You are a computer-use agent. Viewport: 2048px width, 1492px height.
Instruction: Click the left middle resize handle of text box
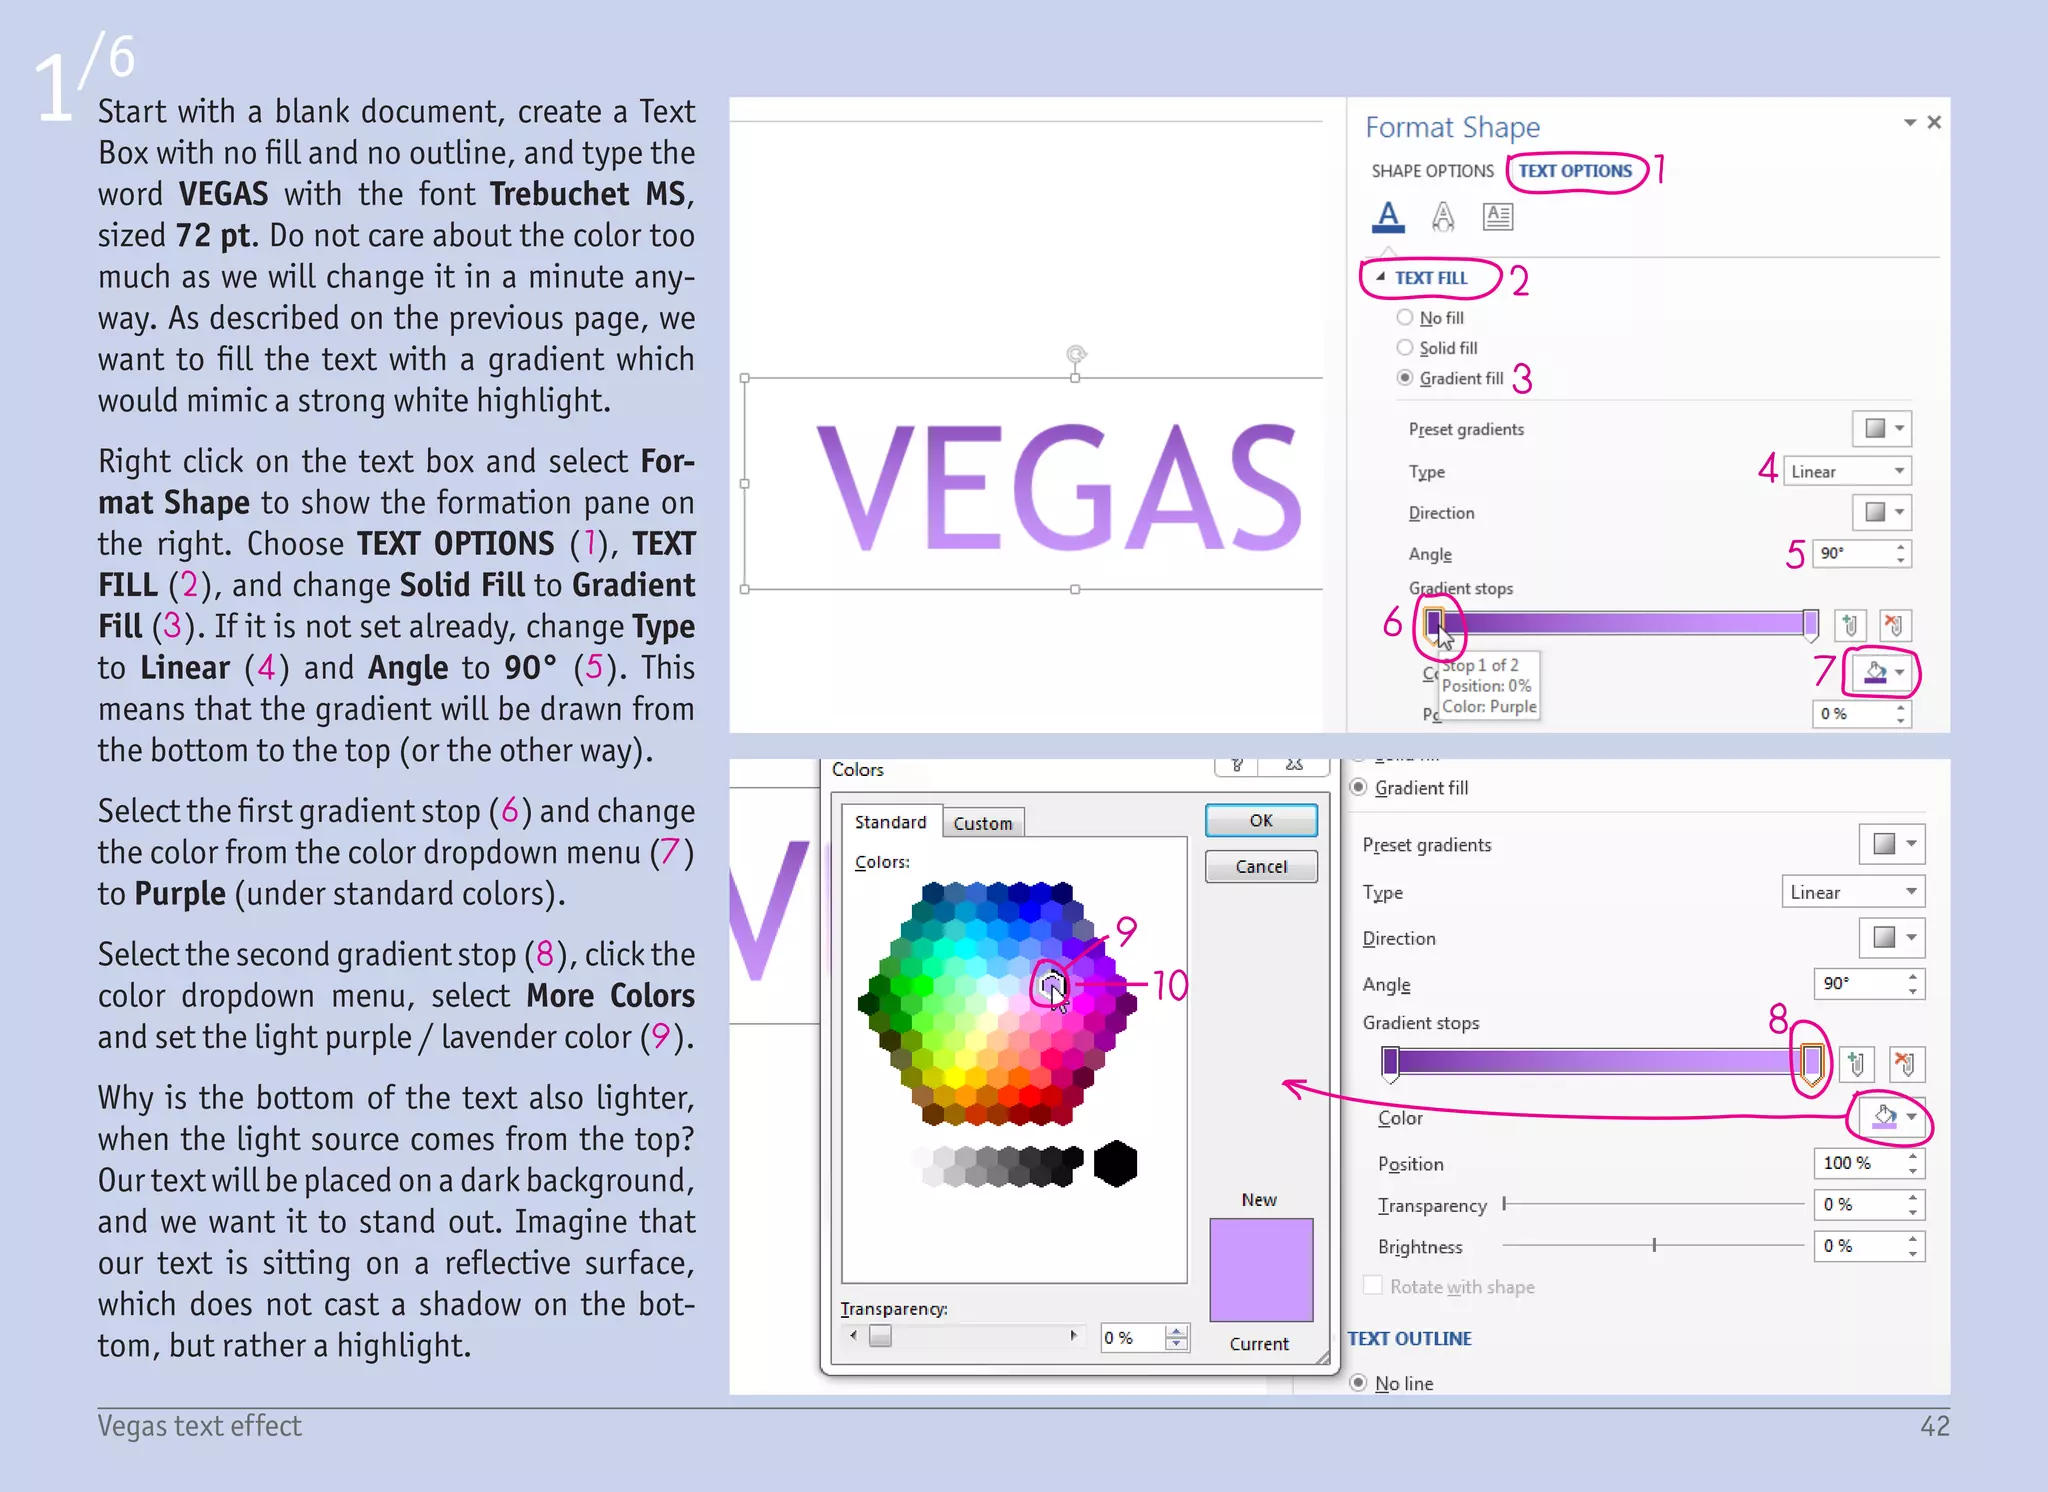[744, 483]
